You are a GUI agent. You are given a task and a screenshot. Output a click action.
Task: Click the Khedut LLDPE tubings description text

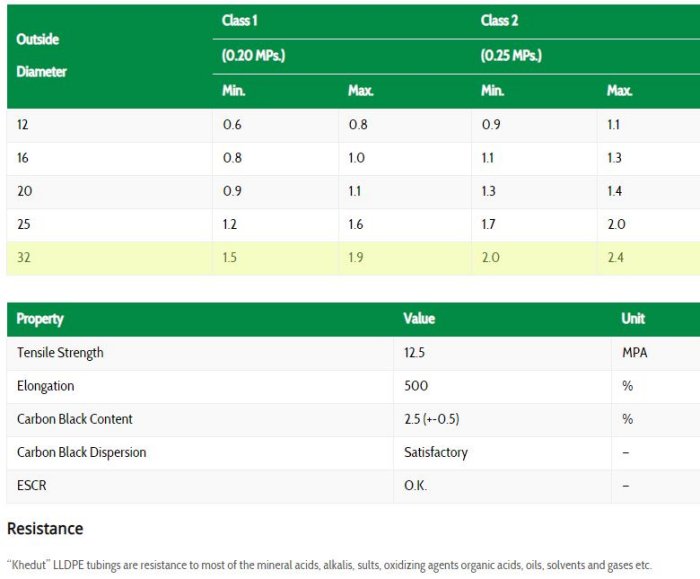(x=329, y=565)
